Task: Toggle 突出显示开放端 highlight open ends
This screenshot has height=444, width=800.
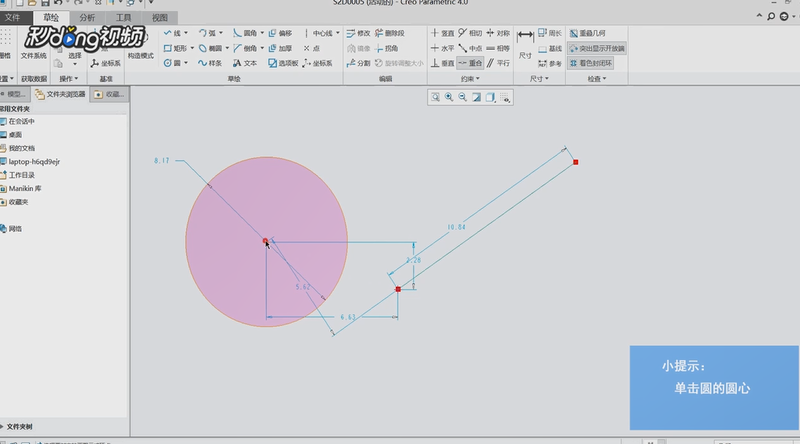Action: (596, 48)
